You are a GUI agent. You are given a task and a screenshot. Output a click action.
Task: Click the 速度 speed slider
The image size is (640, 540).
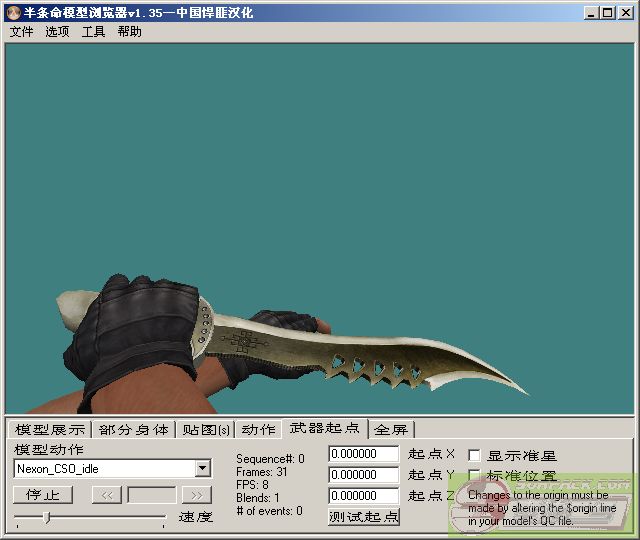pos(90,518)
